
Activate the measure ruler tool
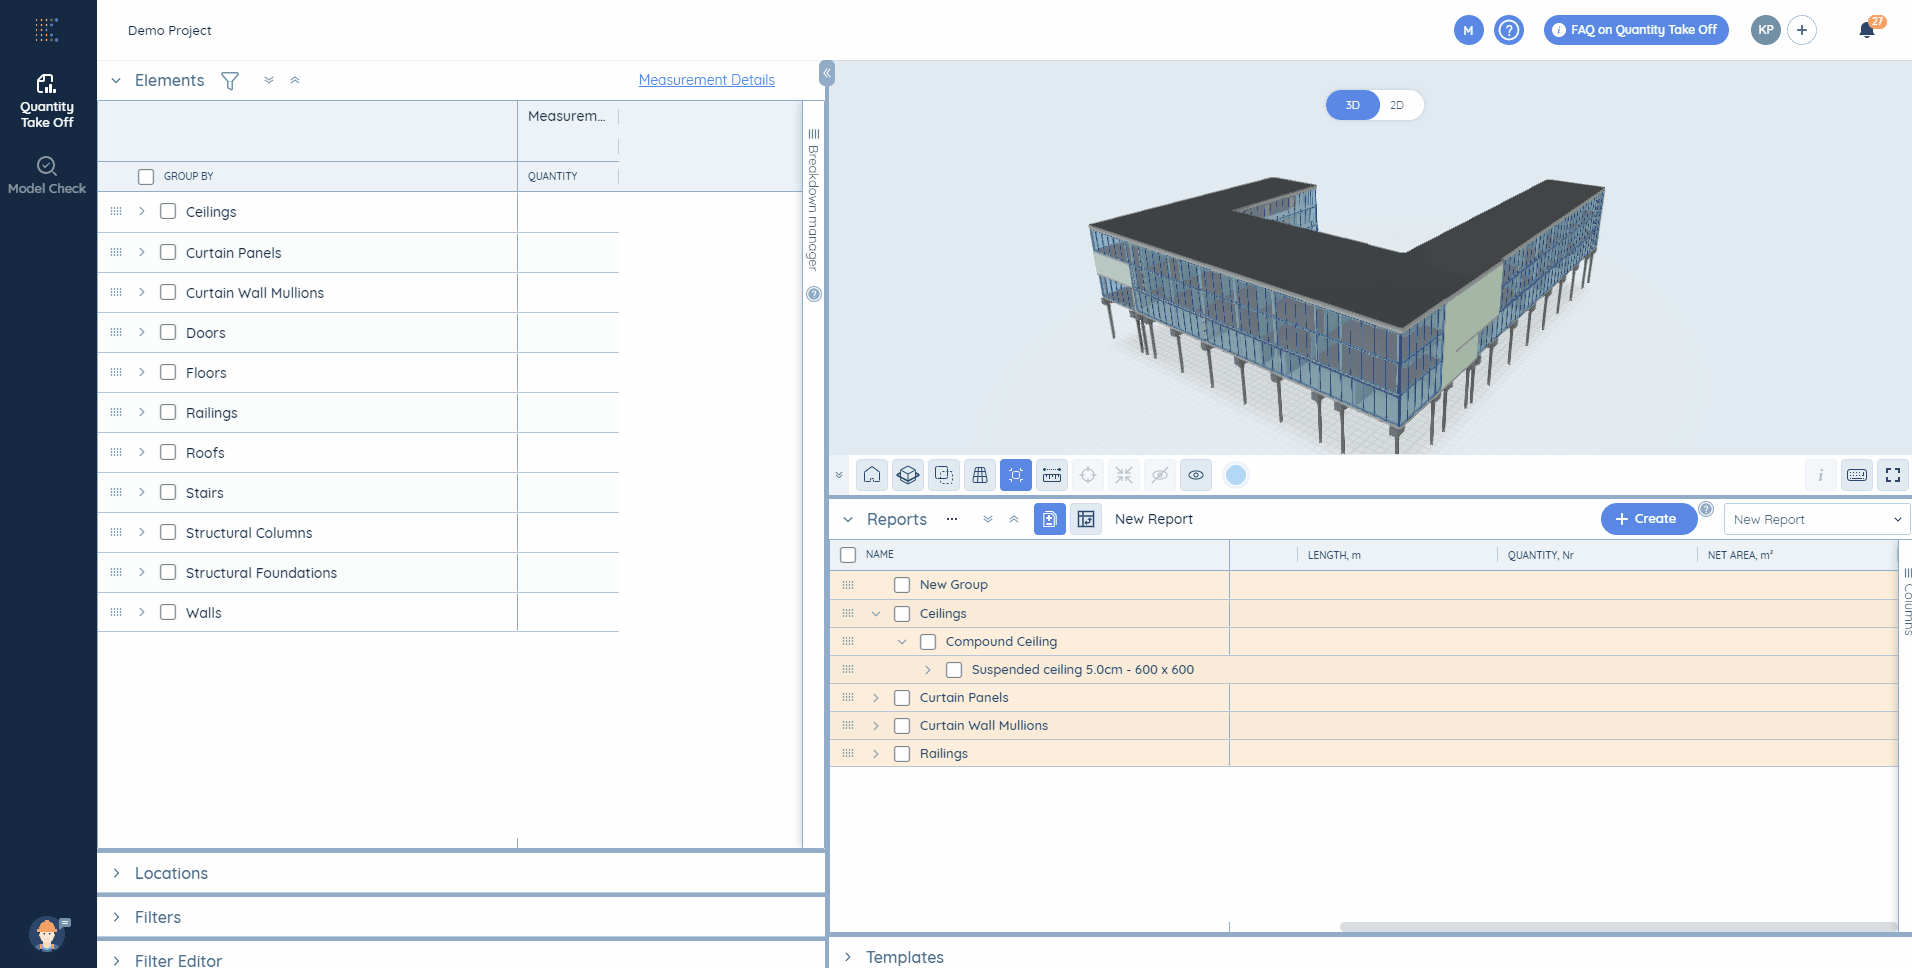pyautogui.click(x=1052, y=475)
